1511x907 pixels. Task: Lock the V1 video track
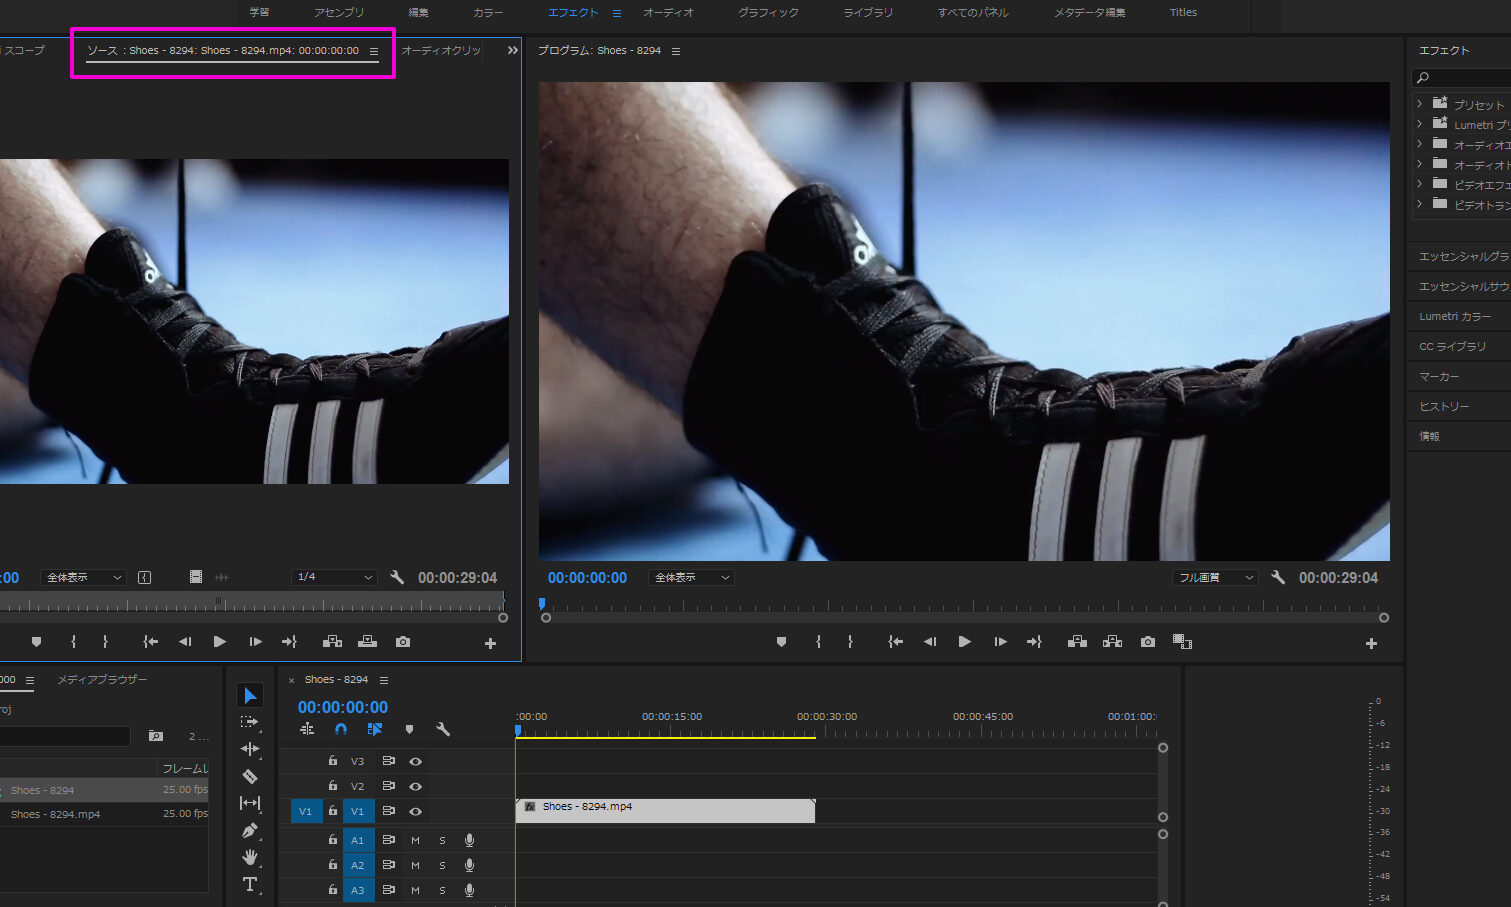pos(333,811)
